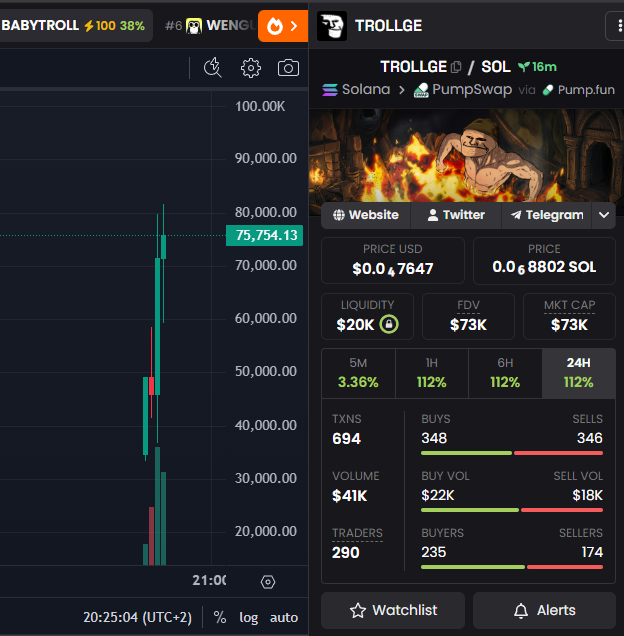
Task: Click the TROLLGE token banner image
Action: [466, 156]
